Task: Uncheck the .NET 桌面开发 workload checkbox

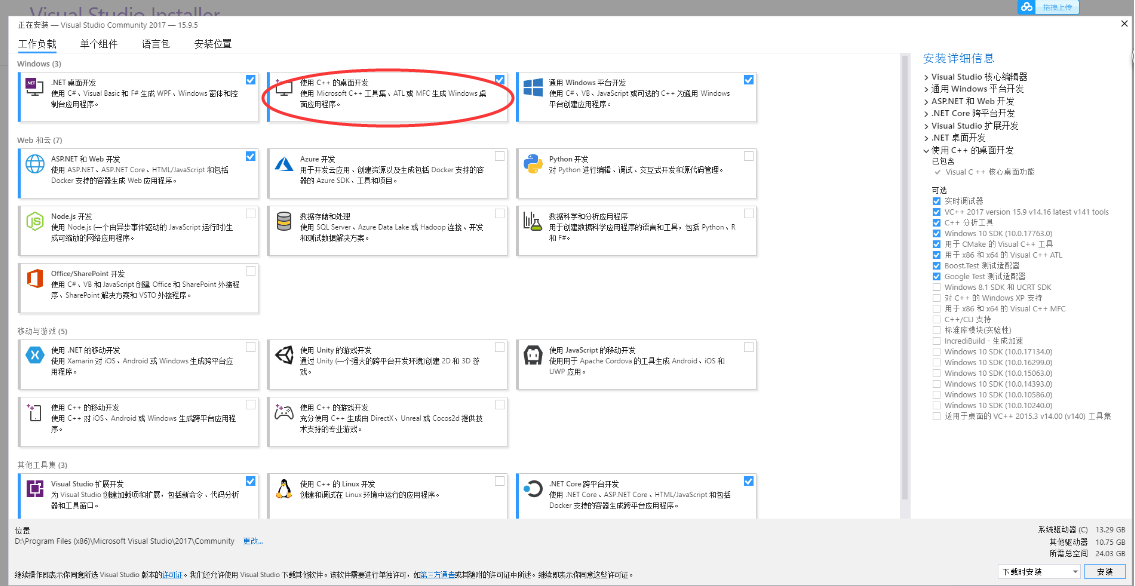Action: (x=250, y=80)
